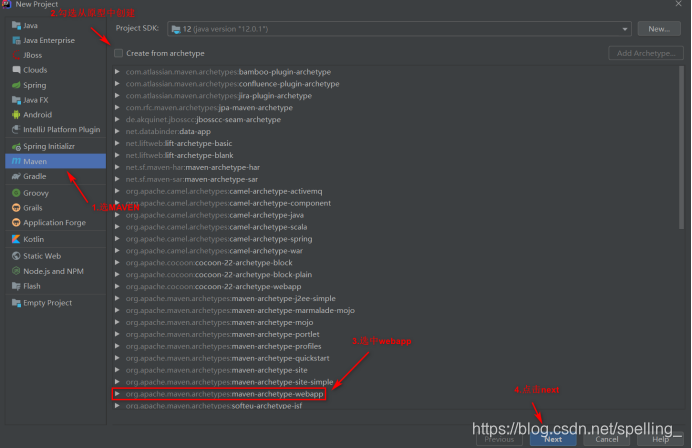
Task: Select maven-archetype-site-simple row
Action: pos(395,382)
